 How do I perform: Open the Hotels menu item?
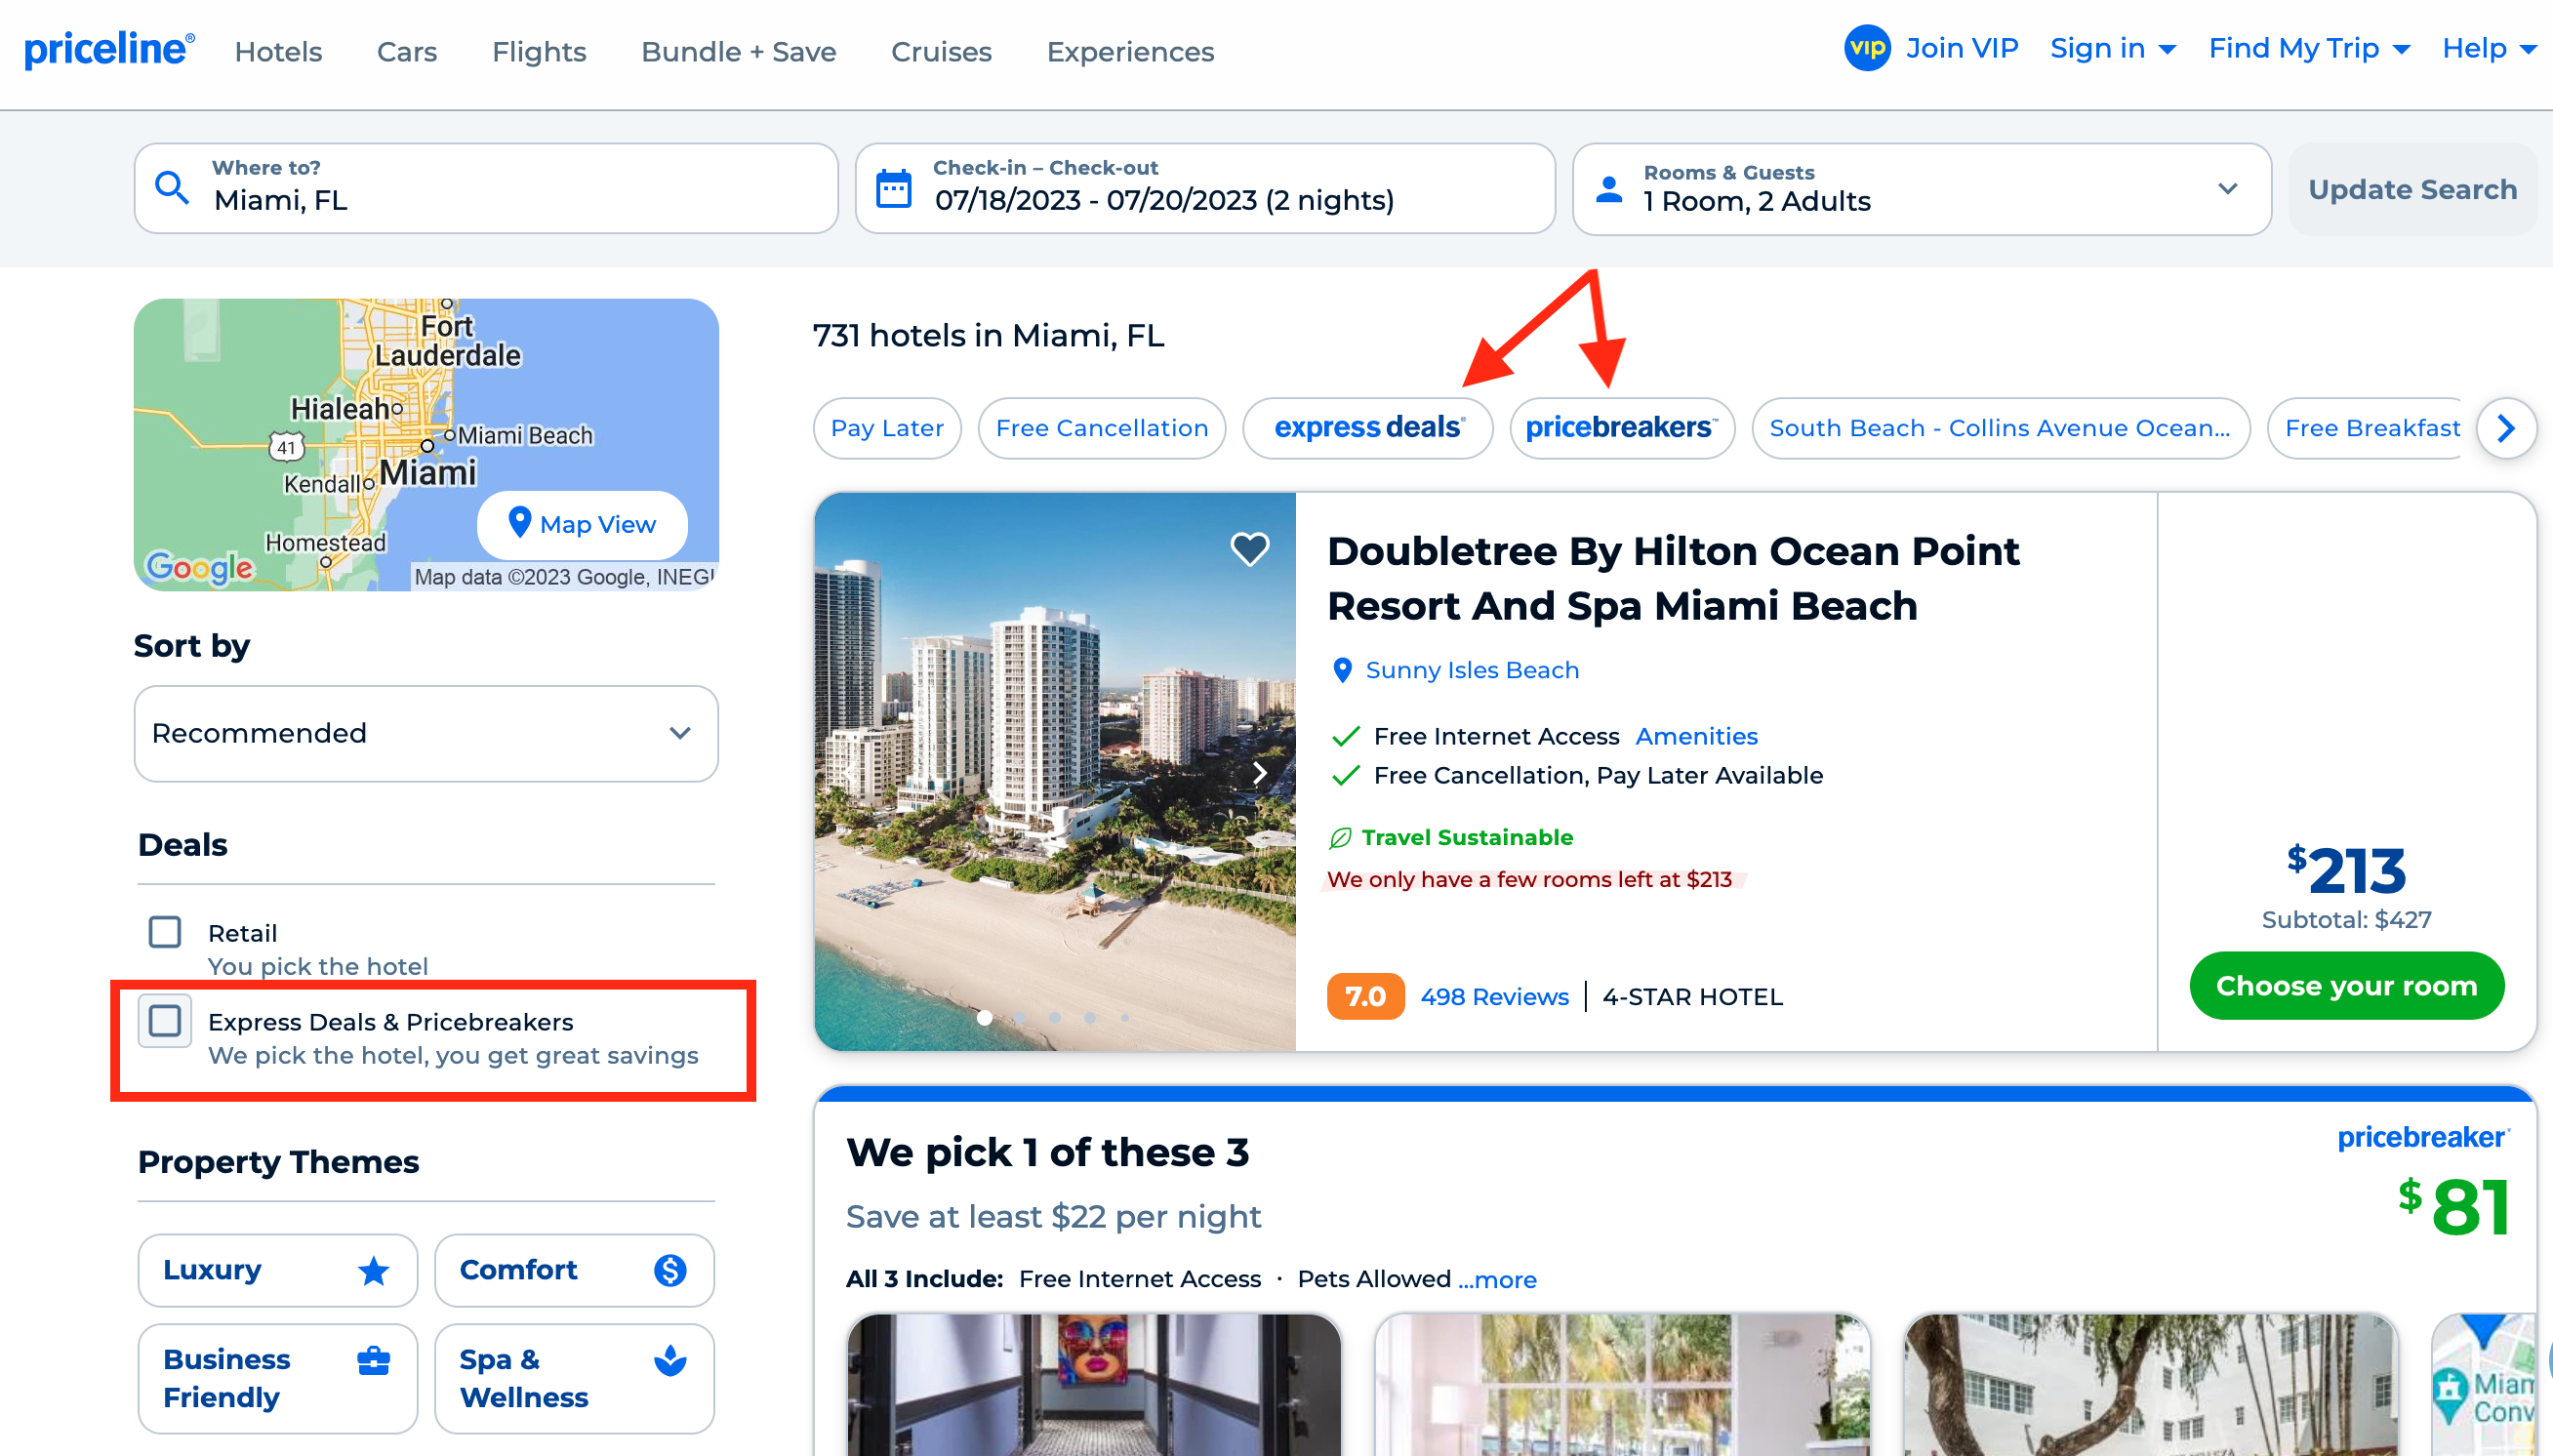click(x=279, y=51)
